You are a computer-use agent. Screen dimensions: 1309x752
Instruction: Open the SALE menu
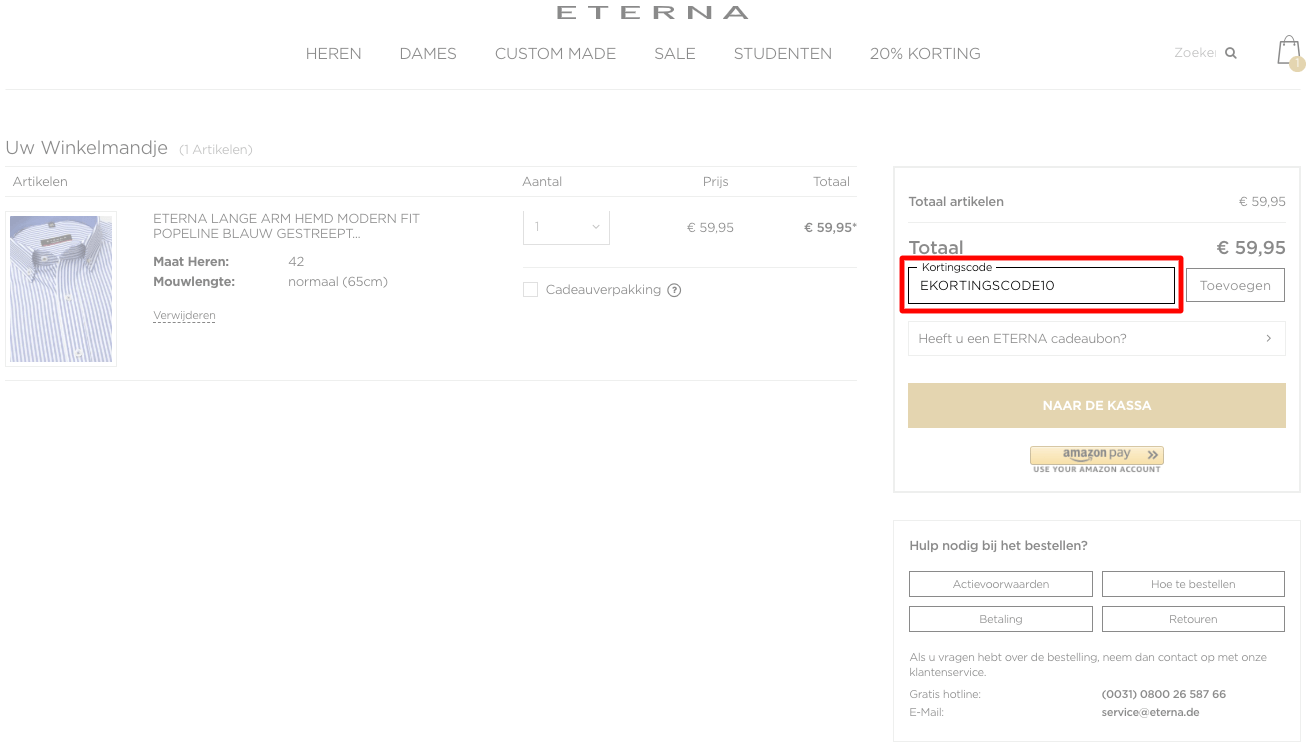(x=675, y=54)
